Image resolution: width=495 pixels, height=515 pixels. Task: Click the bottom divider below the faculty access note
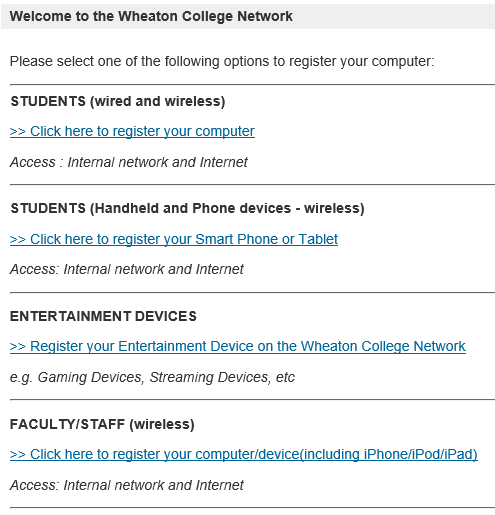click(x=252, y=508)
